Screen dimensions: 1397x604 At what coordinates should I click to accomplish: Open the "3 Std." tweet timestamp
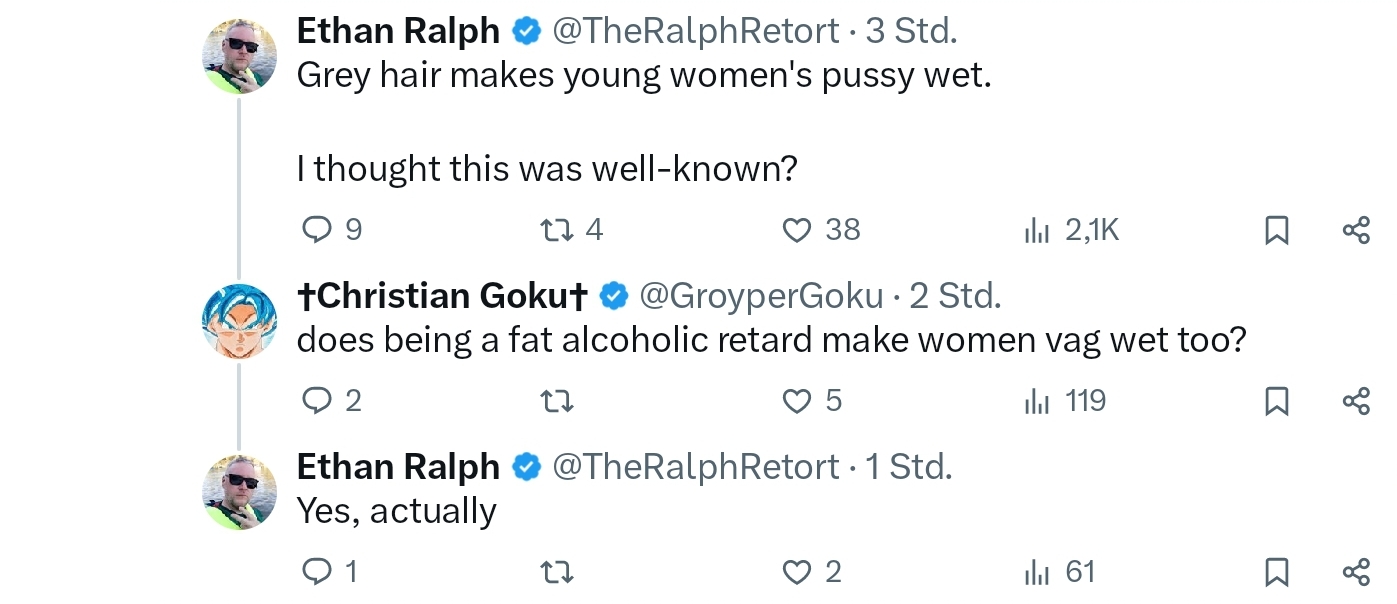click(911, 31)
